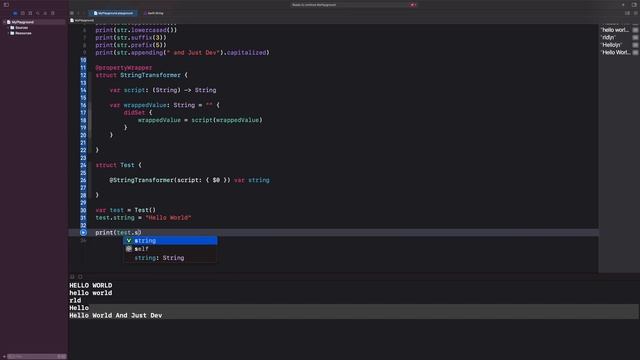The image size is (640, 360).
Task: Open the Symbol navigator icon
Action: pos(30,13)
